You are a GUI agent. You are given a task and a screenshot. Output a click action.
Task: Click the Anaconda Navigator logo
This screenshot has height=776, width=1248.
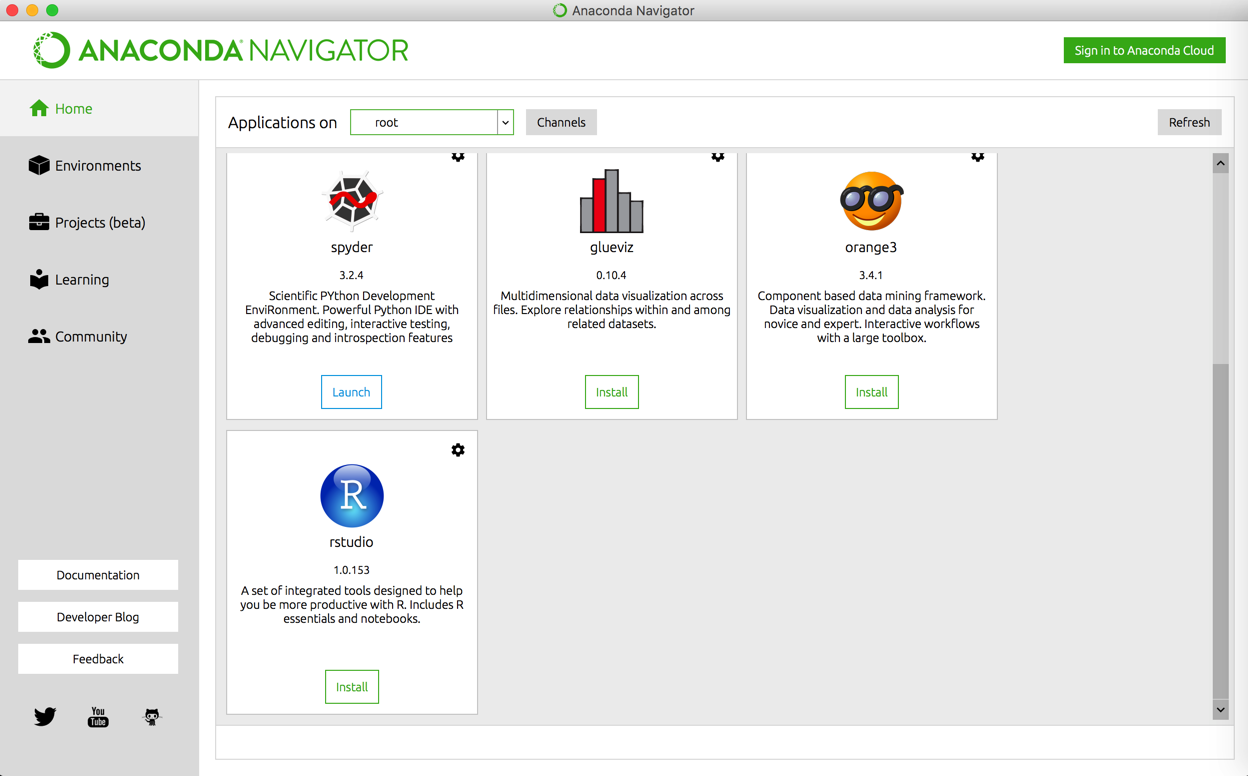point(221,50)
